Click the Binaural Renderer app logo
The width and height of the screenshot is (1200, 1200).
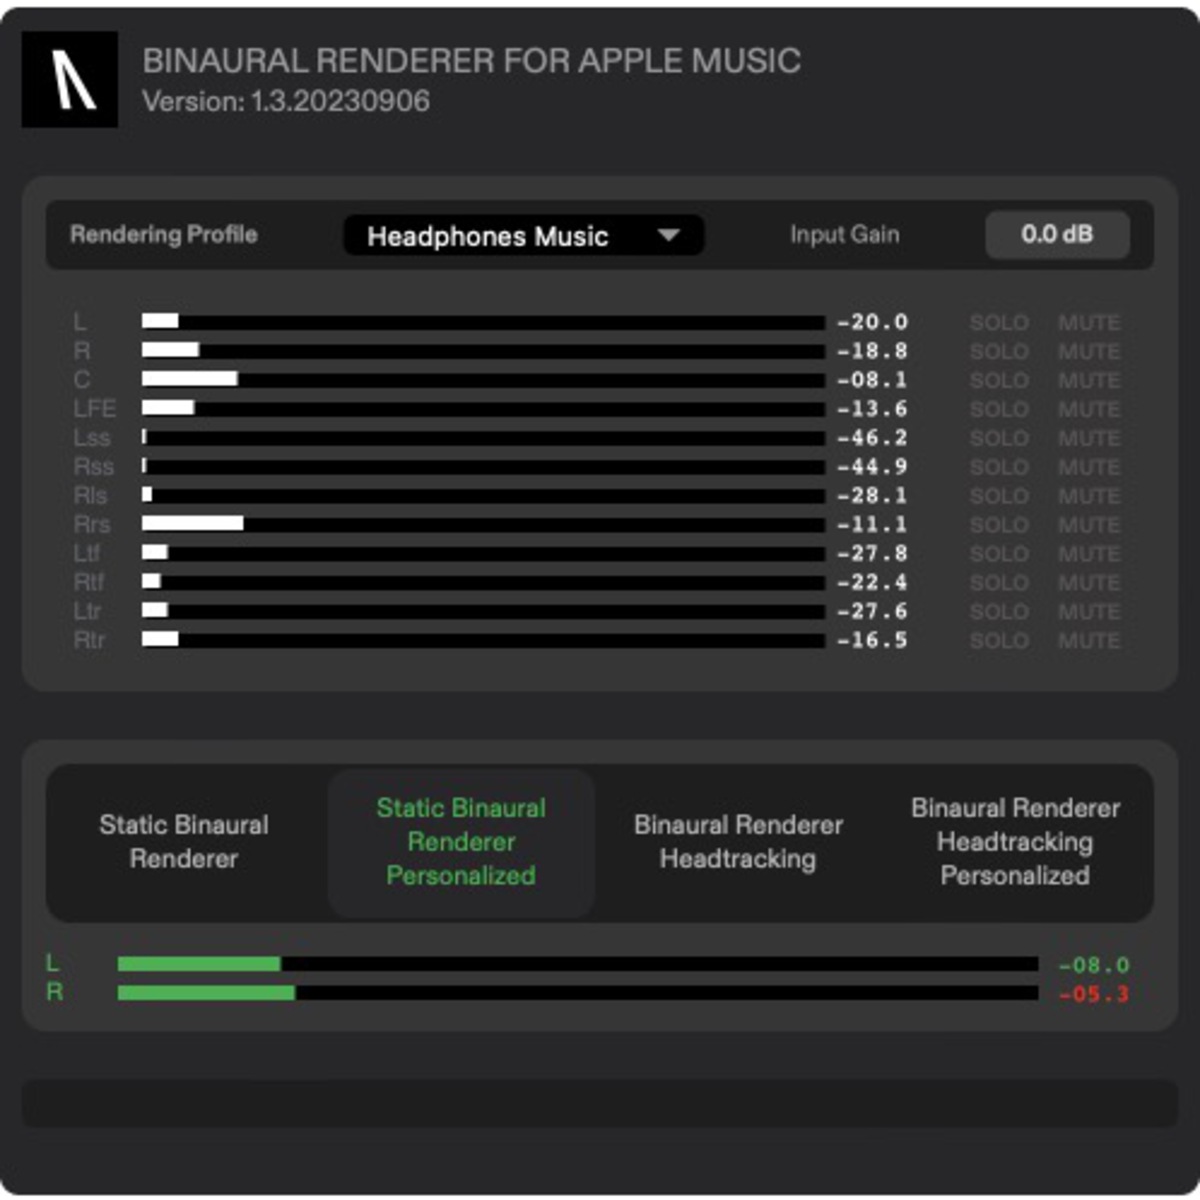point(70,80)
